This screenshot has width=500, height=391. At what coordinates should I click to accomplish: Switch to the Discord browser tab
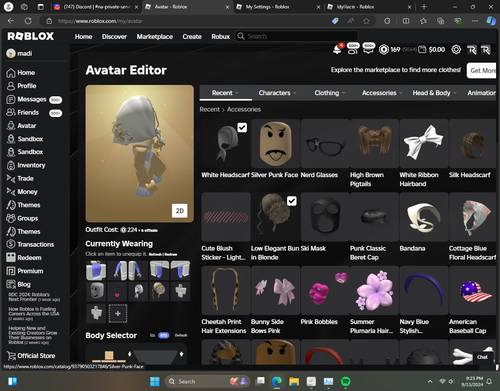pos(96,7)
